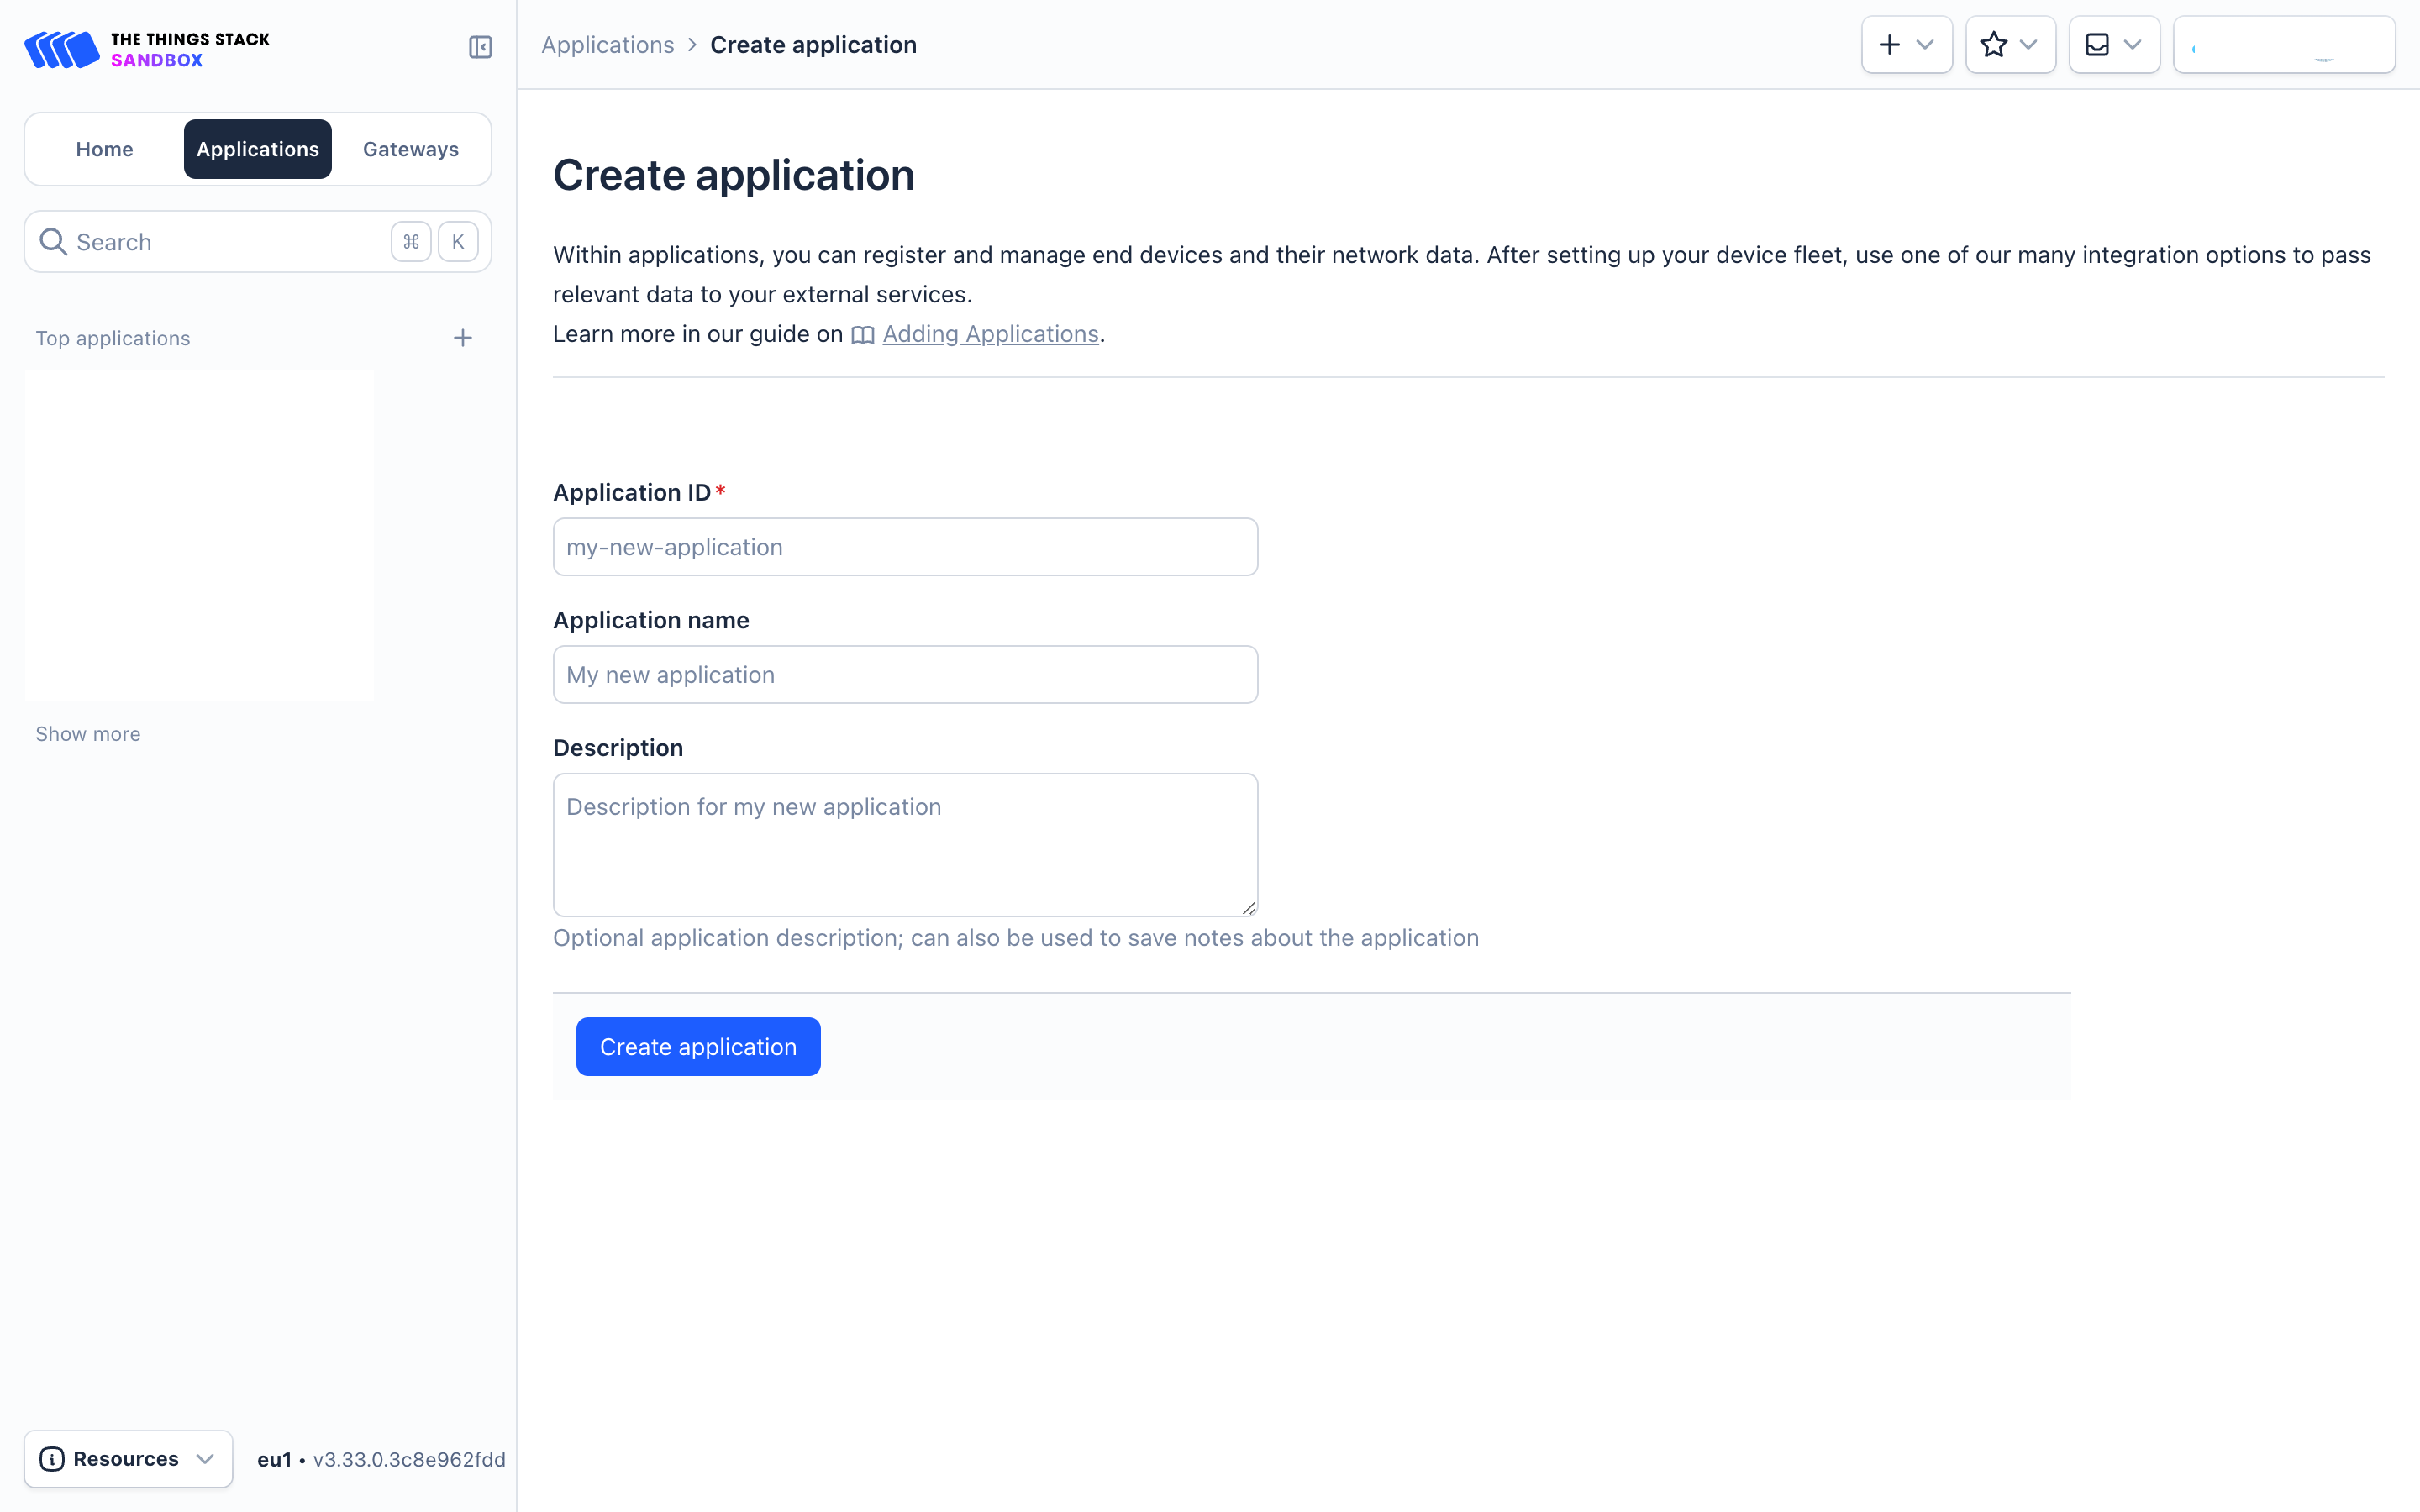Click the Resources info icon
This screenshot has width=2420, height=1512.
(52, 1459)
